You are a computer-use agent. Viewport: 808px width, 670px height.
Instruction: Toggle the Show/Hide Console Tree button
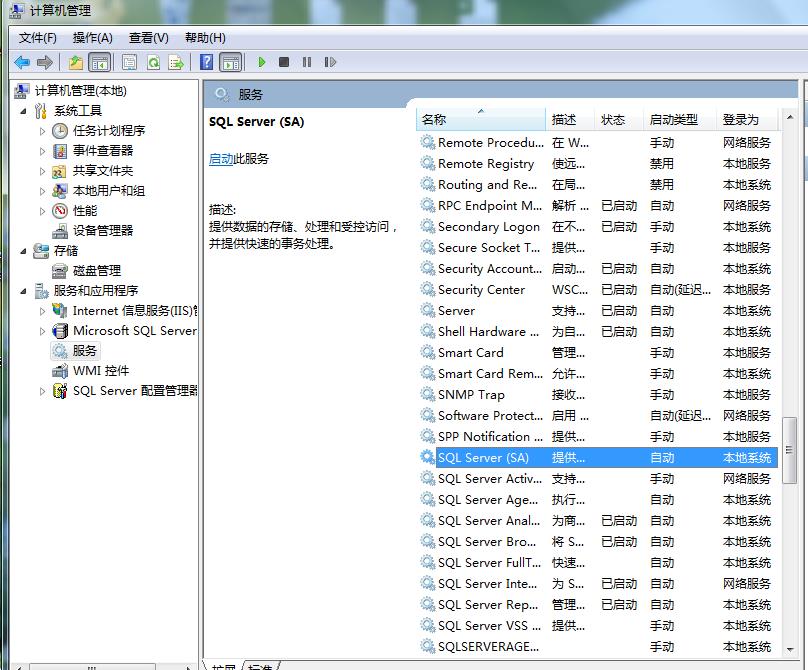[99, 62]
